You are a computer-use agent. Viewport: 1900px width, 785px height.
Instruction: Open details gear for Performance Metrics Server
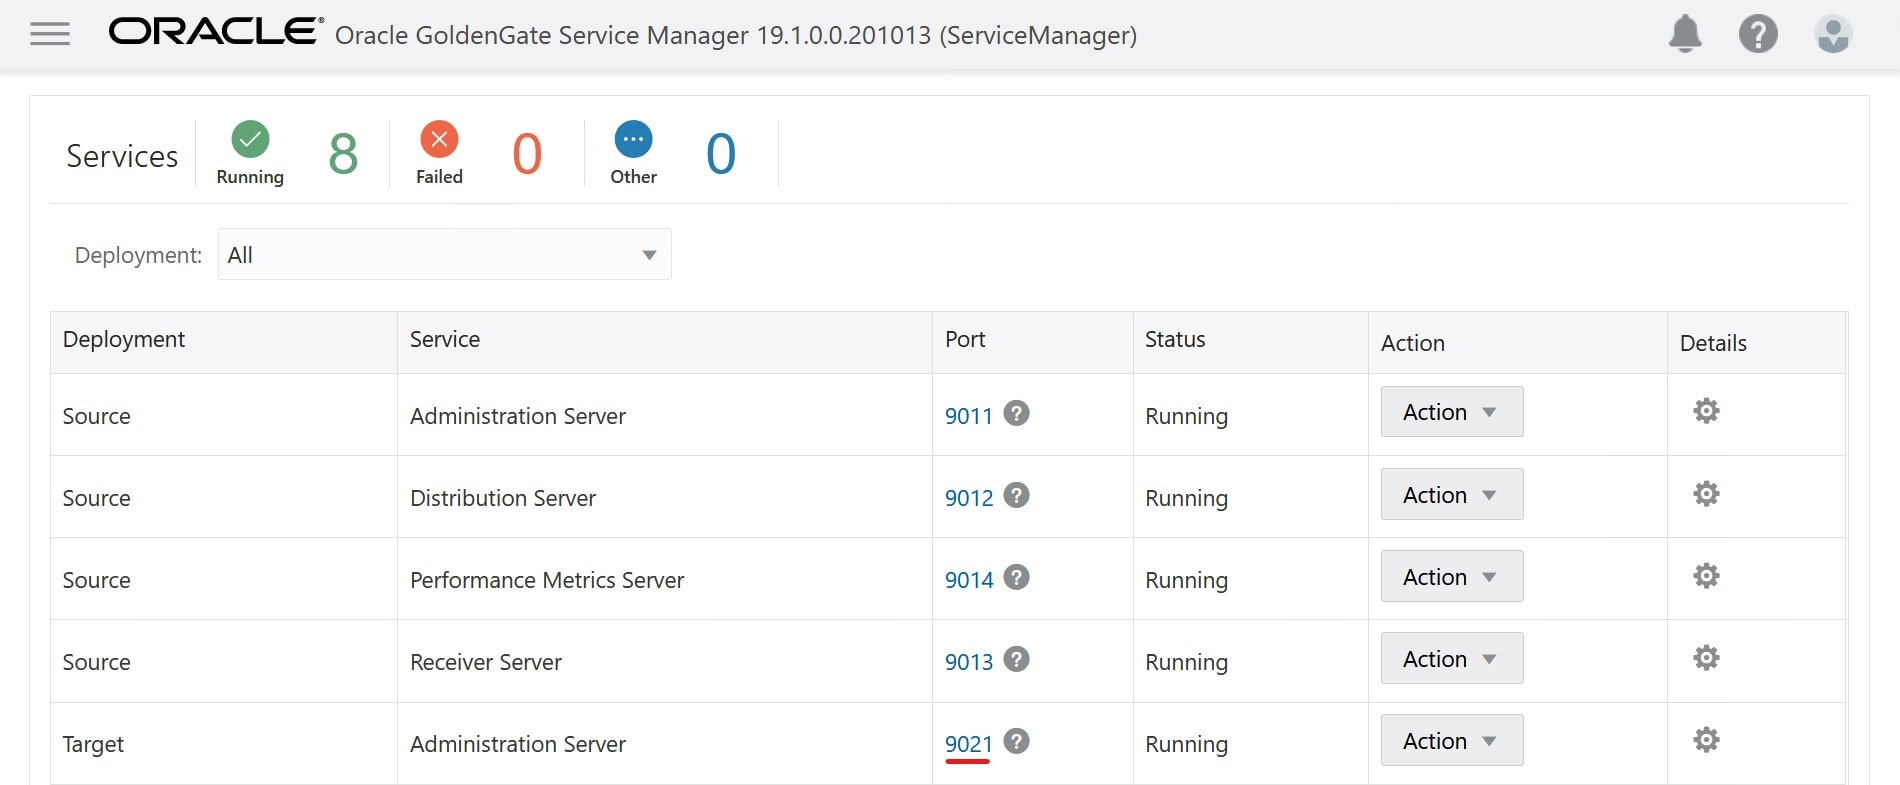pos(1706,576)
